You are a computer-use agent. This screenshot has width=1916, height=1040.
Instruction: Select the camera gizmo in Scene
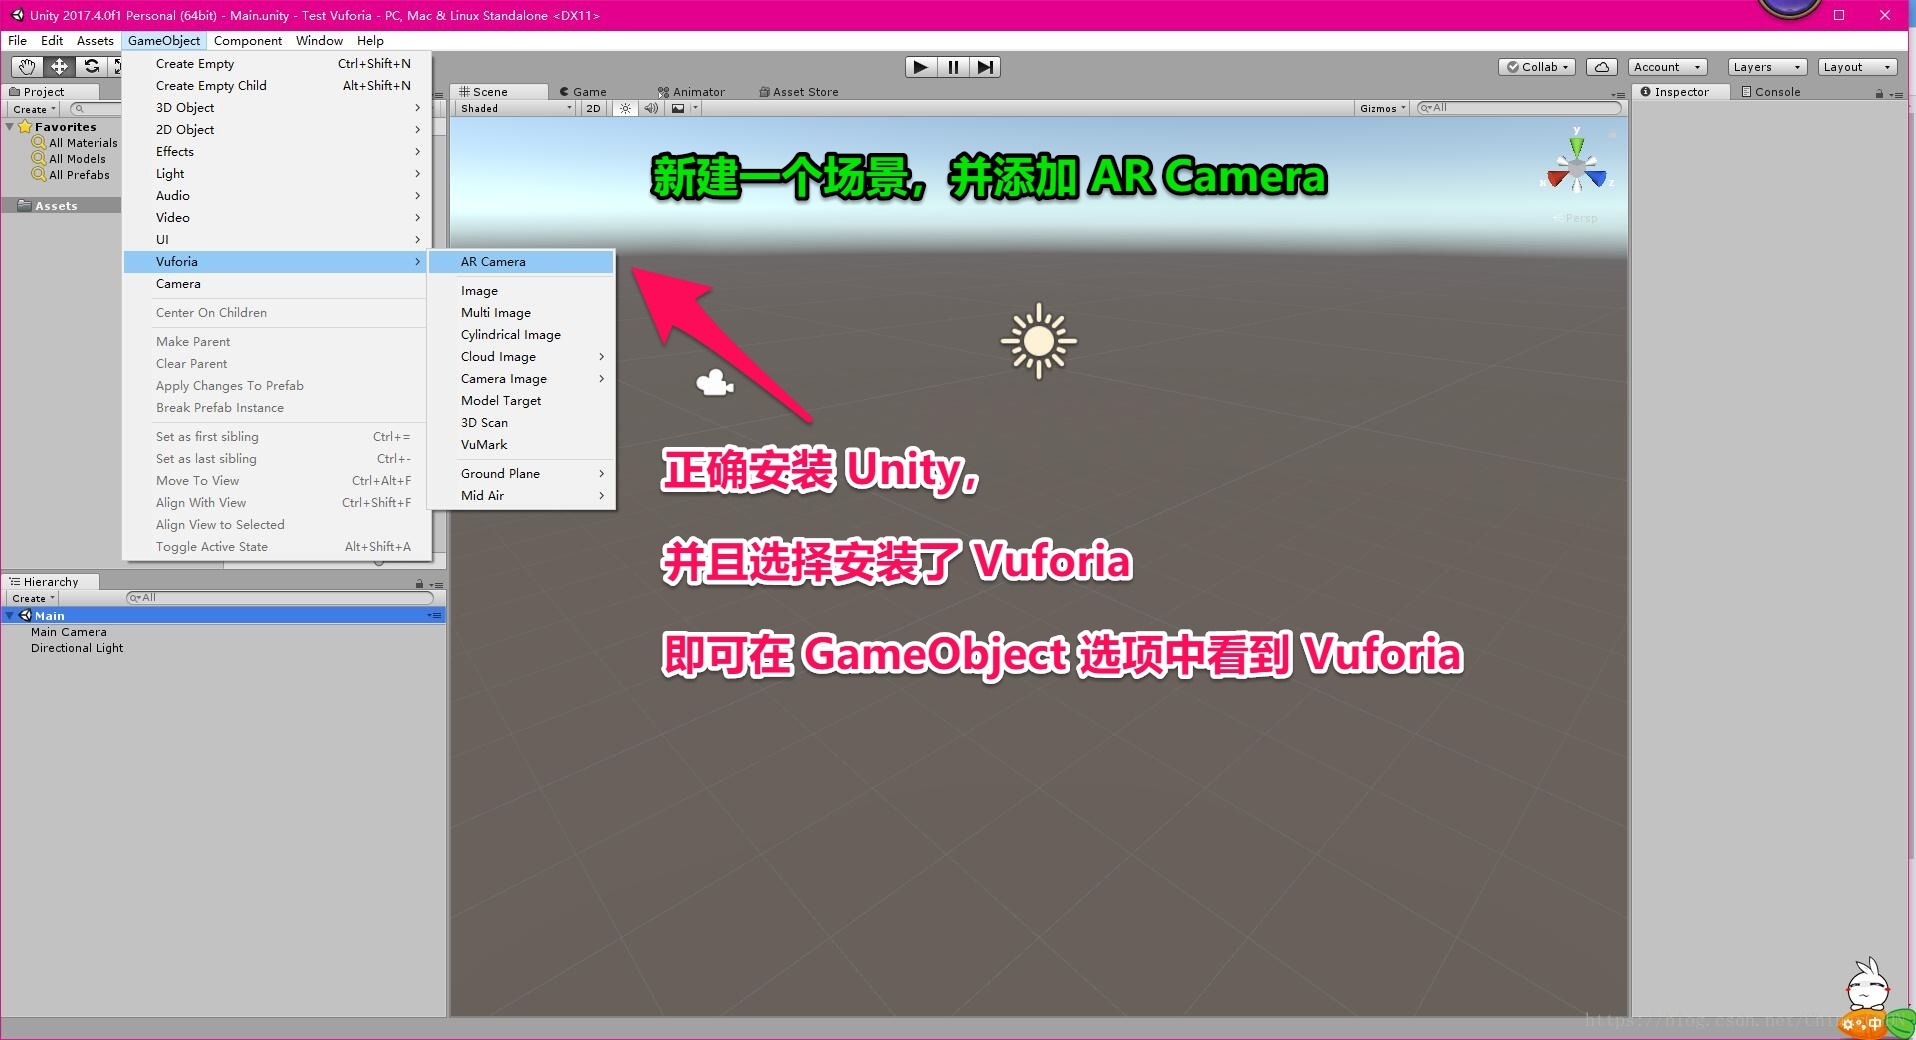714,383
